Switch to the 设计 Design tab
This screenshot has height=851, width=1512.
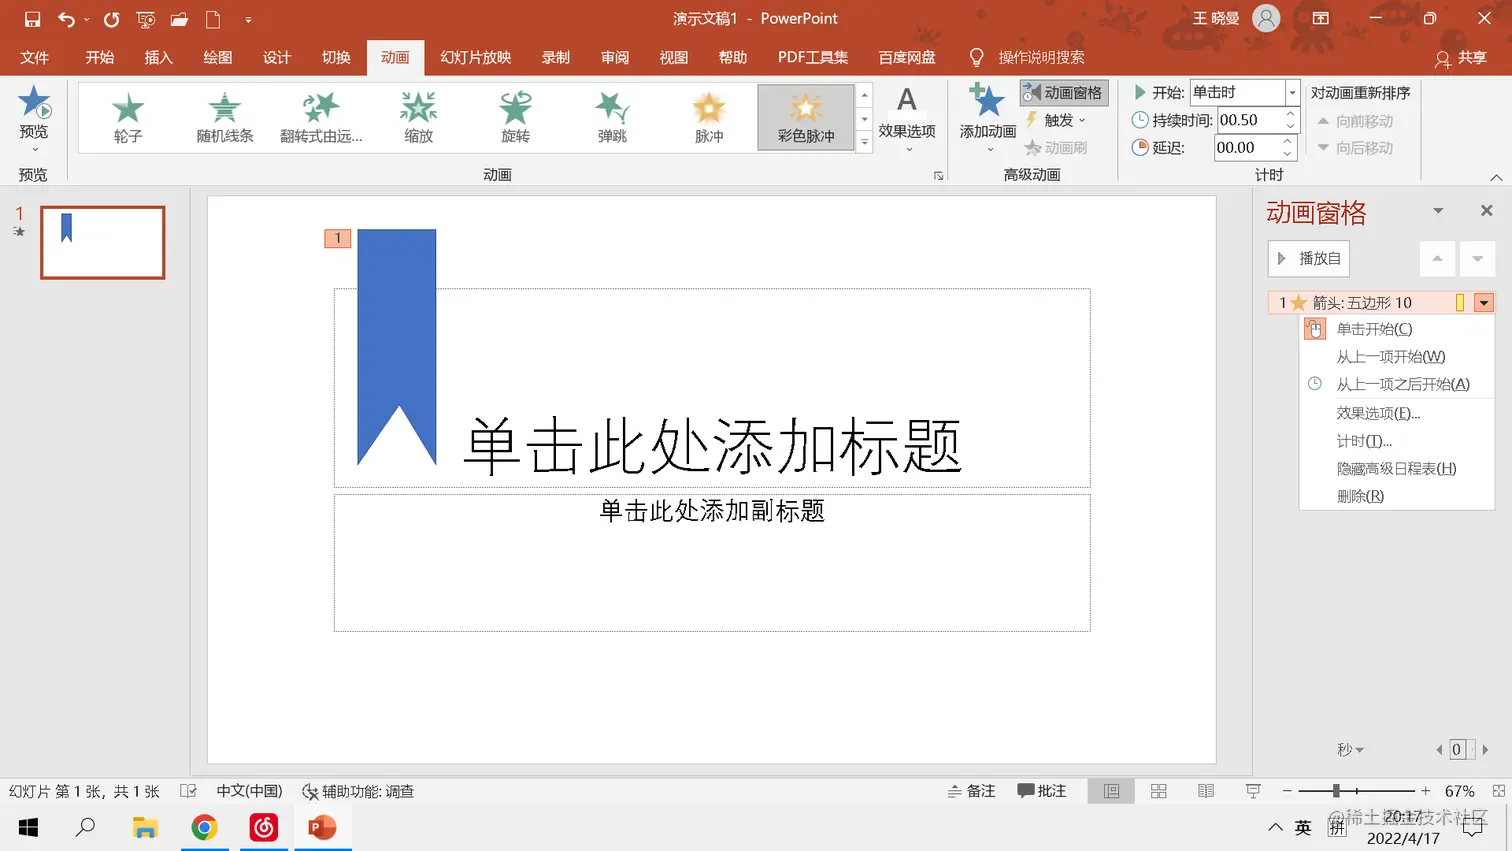tap(277, 57)
